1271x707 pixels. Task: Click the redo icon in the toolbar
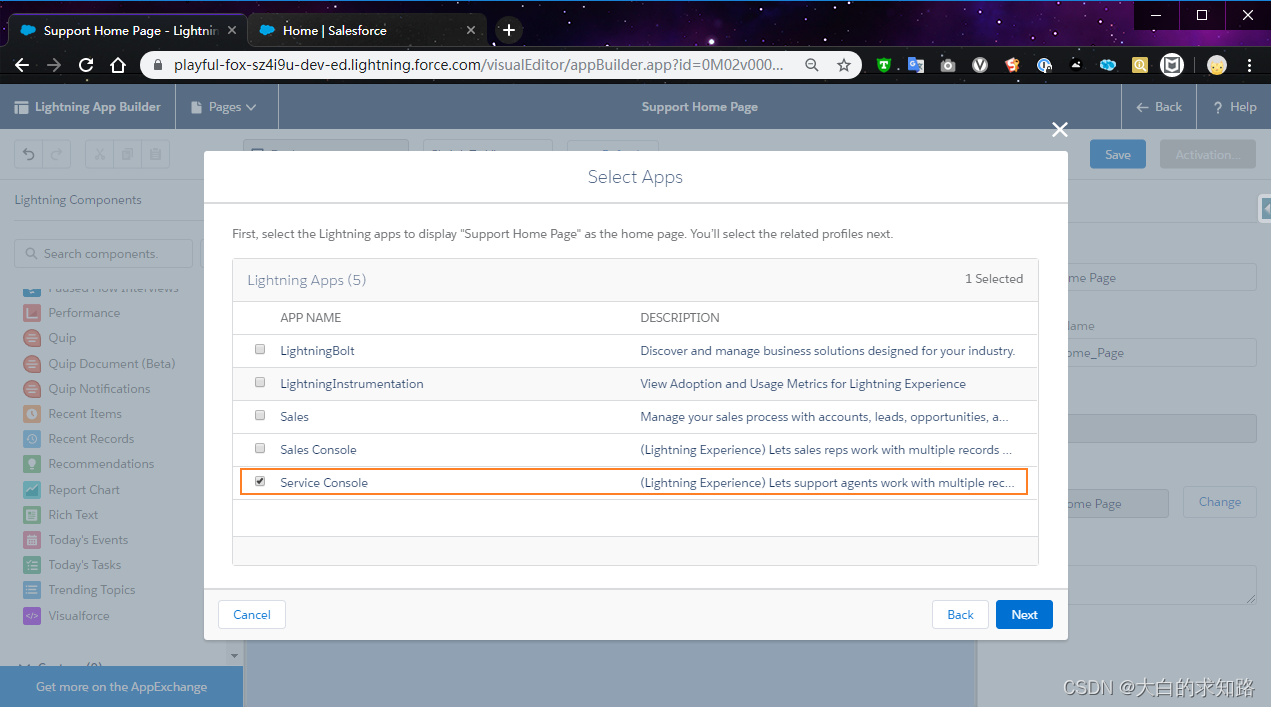[x=57, y=154]
